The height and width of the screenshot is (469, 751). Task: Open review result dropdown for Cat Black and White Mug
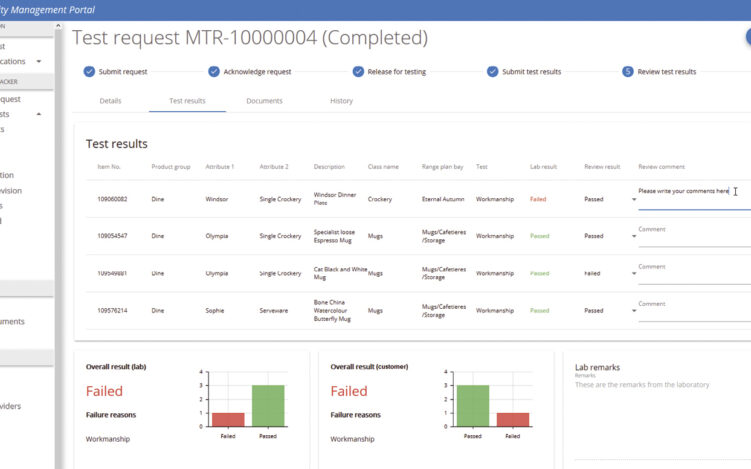tap(633, 273)
